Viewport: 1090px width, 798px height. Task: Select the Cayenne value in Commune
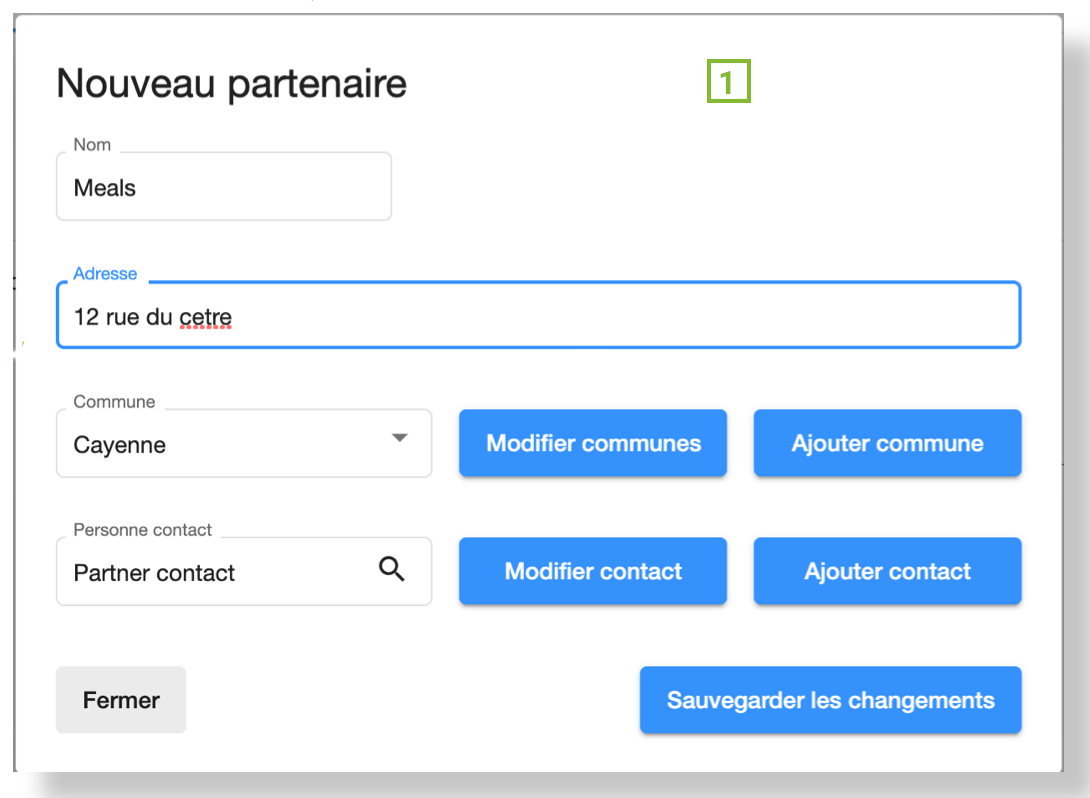(120, 445)
